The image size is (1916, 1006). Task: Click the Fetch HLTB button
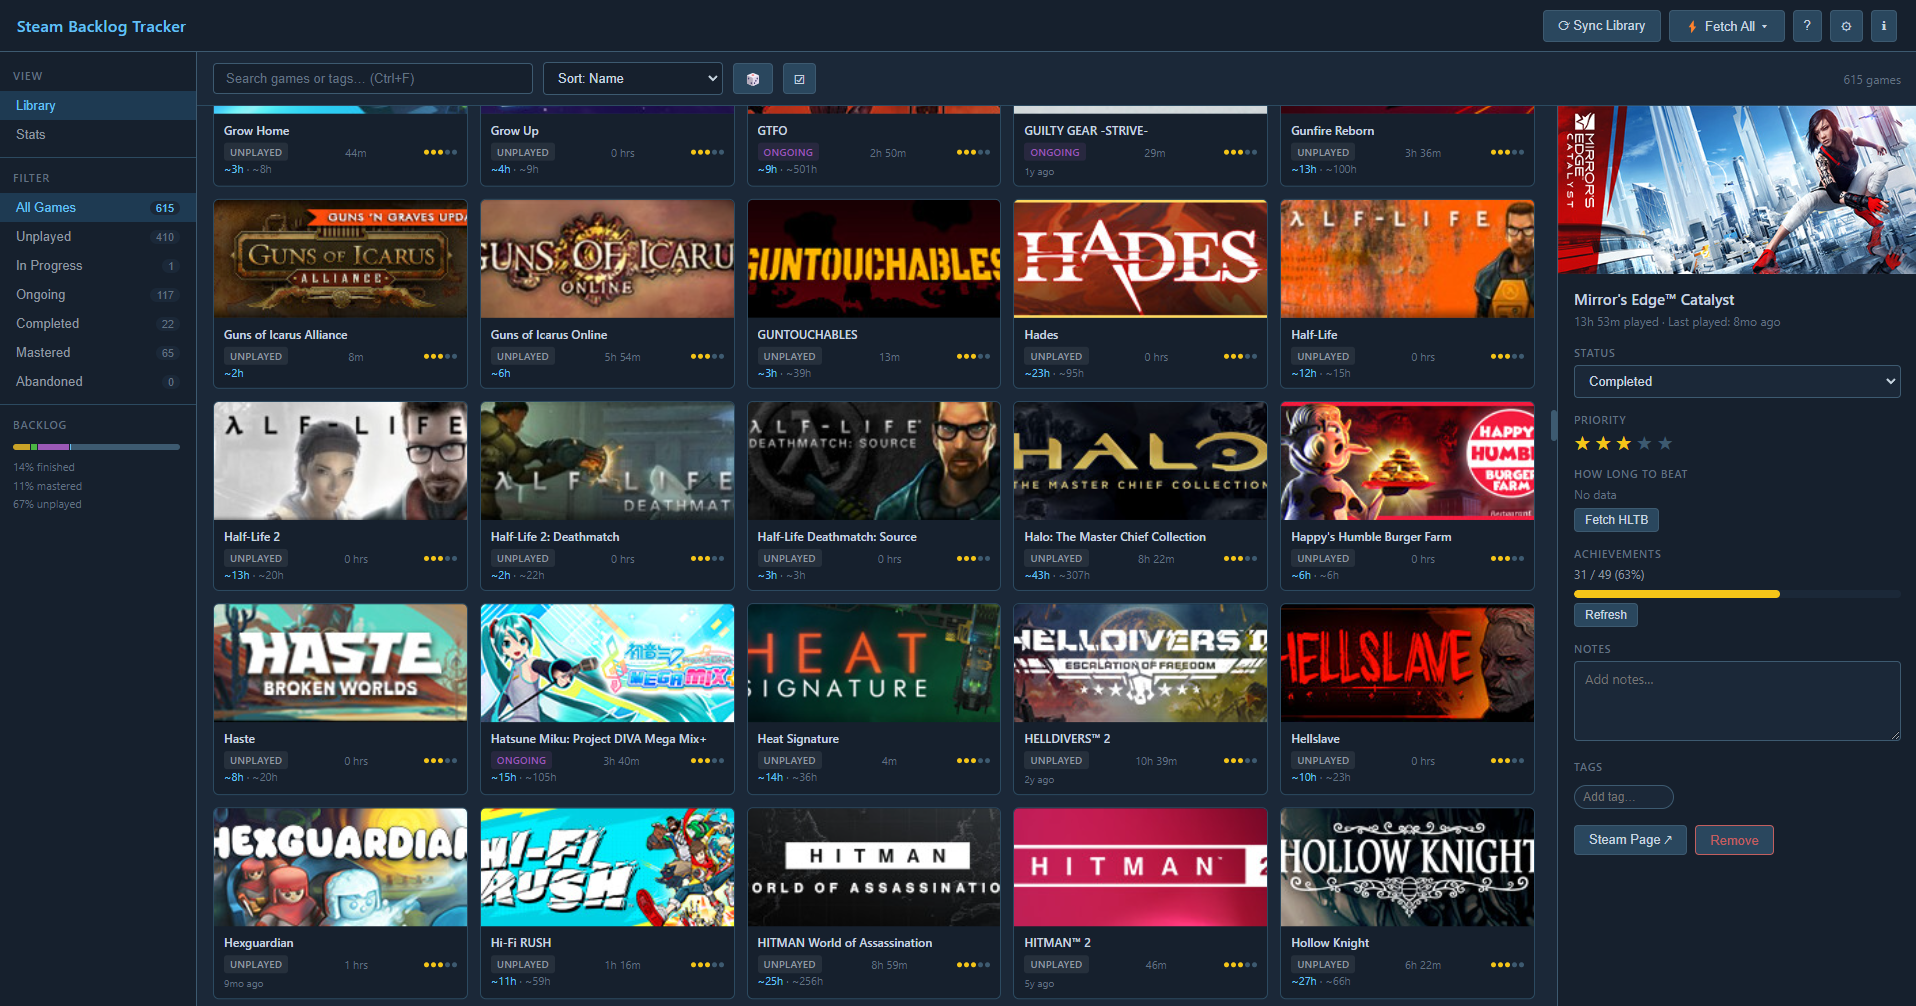tap(1616, 520)
